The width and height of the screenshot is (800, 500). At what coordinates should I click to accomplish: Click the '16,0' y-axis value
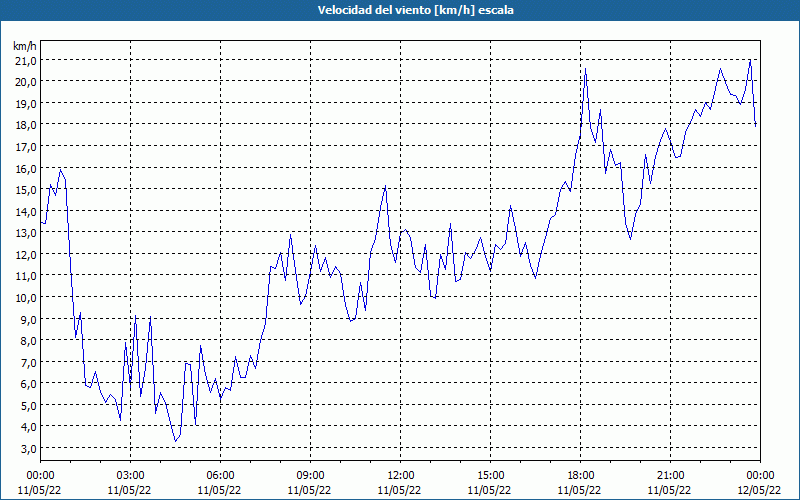tap(26, 168)
